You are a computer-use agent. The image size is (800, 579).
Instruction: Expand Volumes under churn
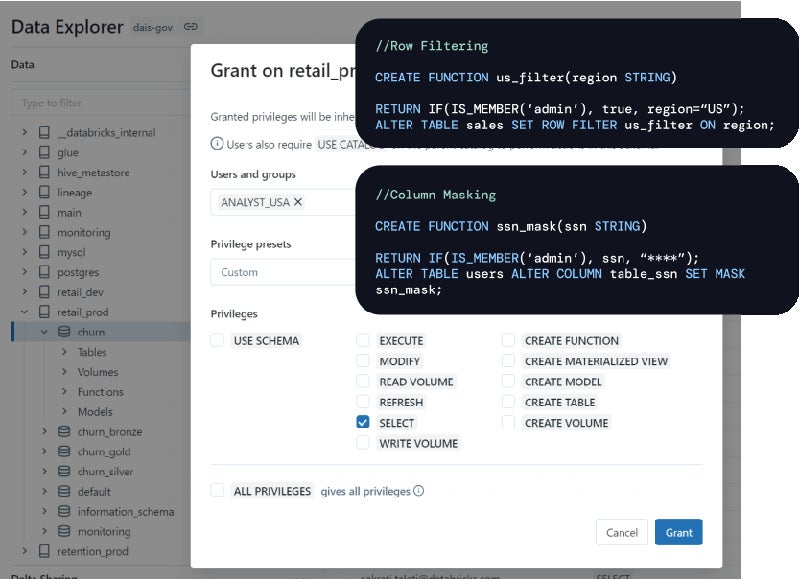[x=64, y=371]
